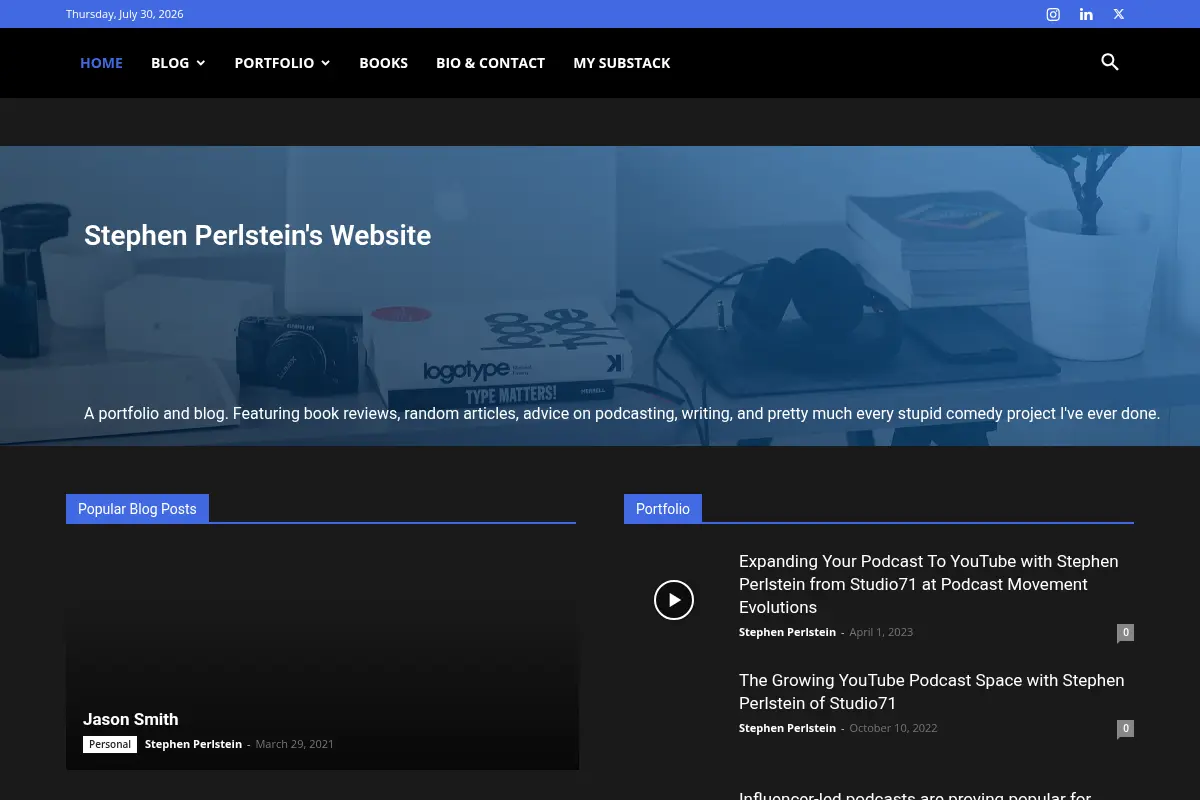Open author Stephen Perlstein under Jason Smith
The width and height of the screenshot is (1200, 800).
[193, 744]
